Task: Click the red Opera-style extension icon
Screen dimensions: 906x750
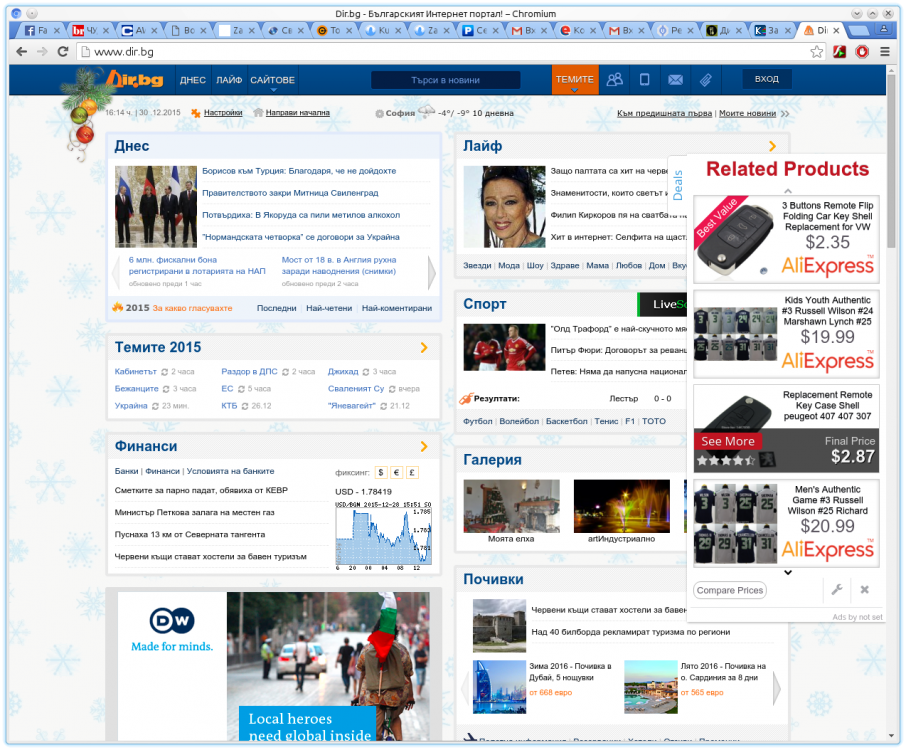Action: pyautogui.click(x=862, y=52)
